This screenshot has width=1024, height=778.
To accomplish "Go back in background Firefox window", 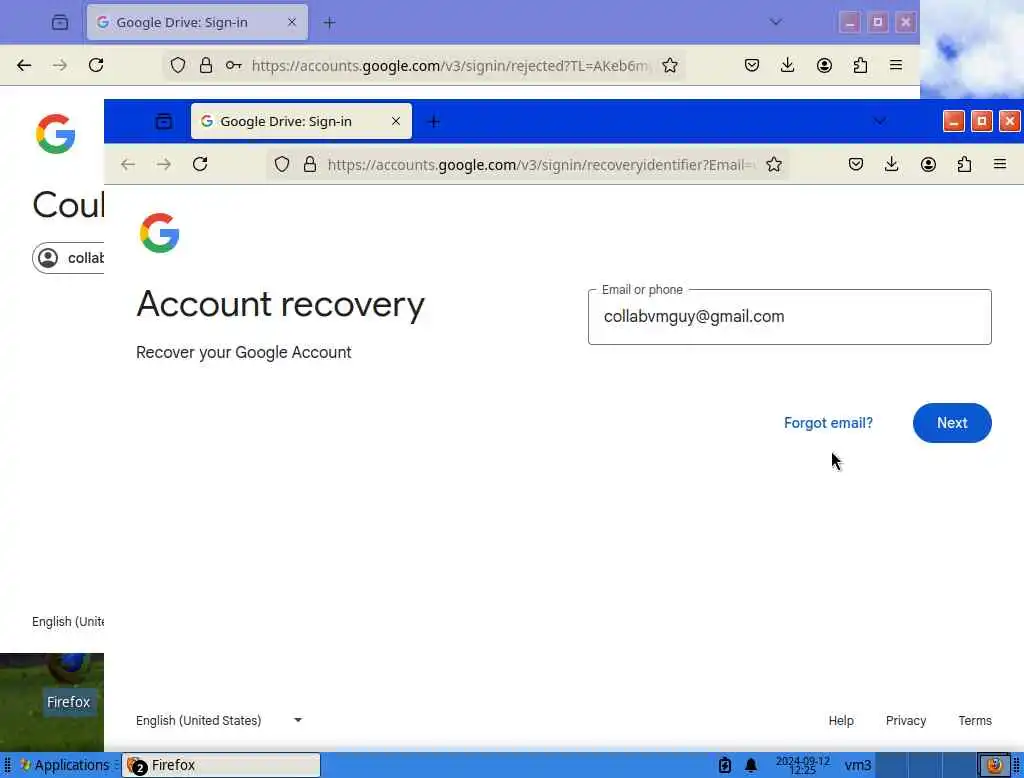I will tap(24, 65).
